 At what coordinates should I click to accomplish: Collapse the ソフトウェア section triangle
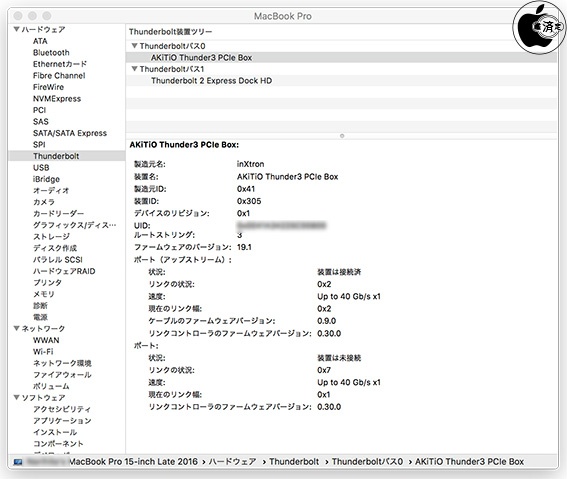point(16,397)
